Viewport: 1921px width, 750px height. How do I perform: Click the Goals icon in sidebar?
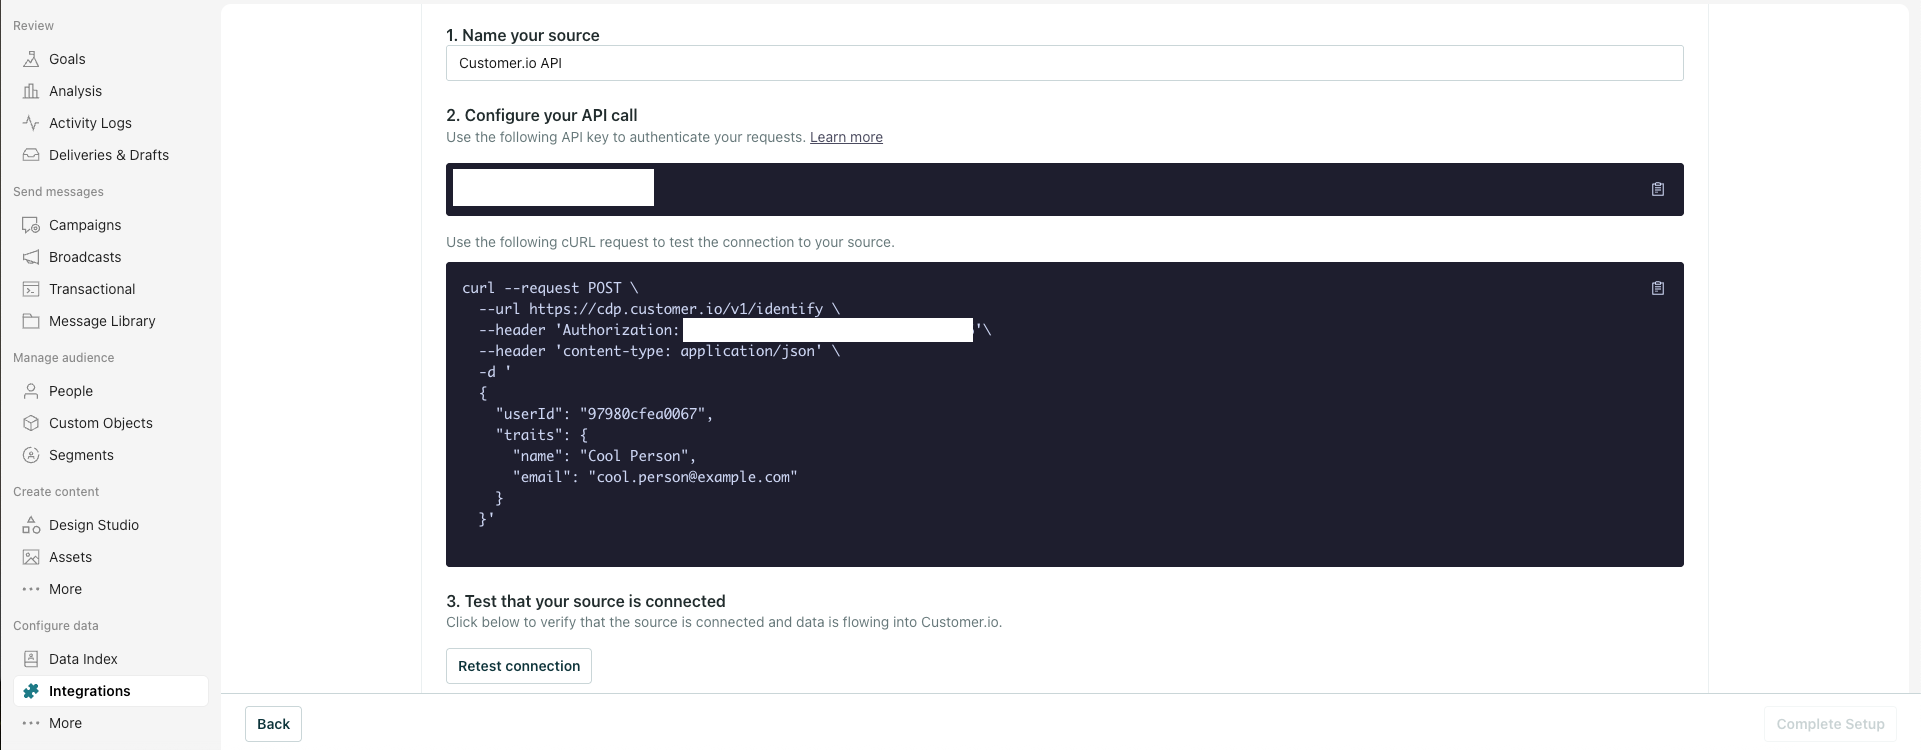click(x=31, y=59)
